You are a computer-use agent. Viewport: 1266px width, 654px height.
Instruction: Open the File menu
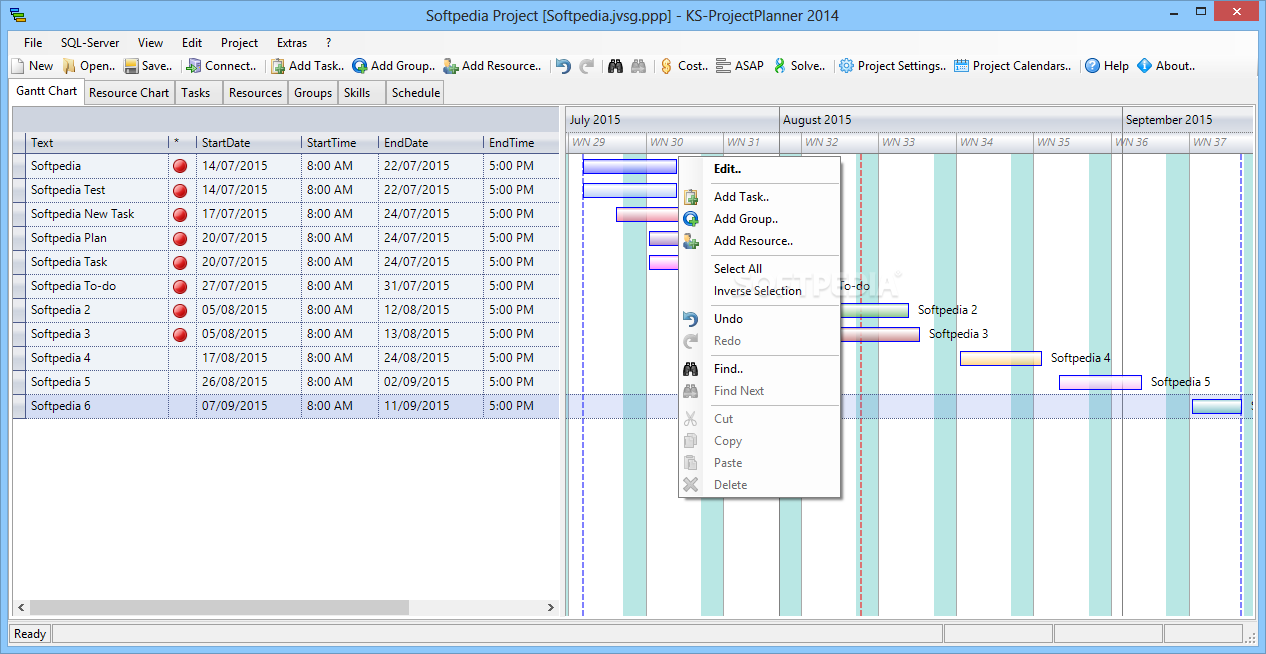(33, 43)
